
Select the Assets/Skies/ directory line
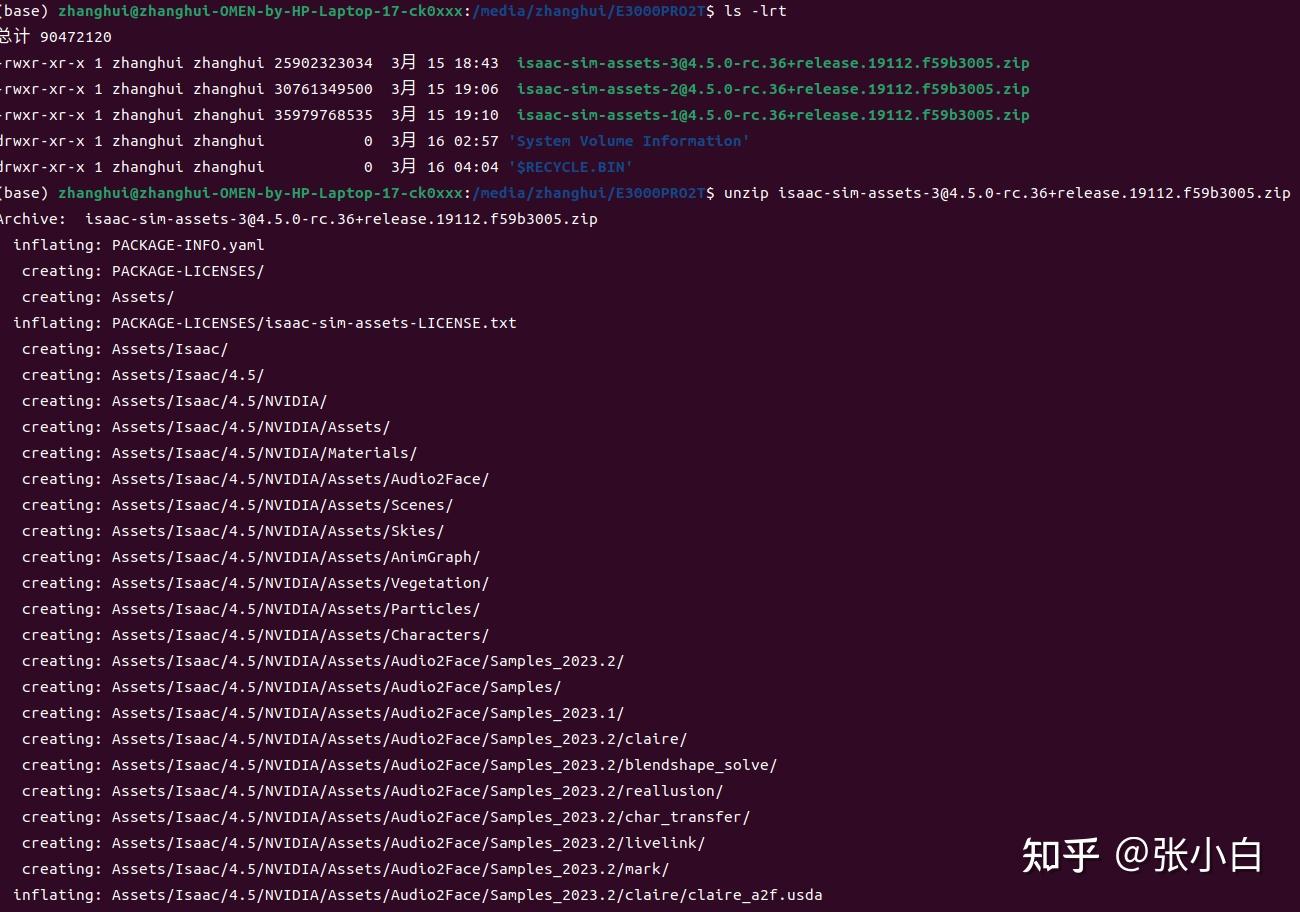pos(278,531)
